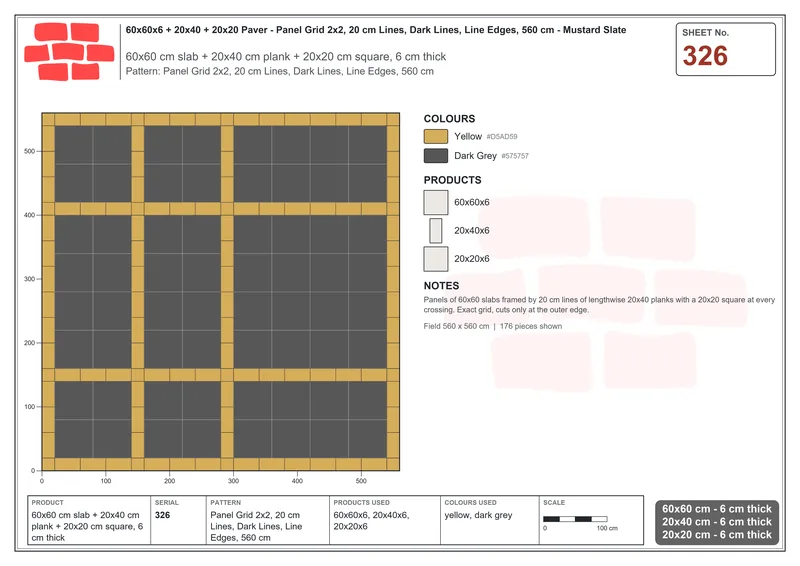The height and width of the screenshot is (566, 800).
Task: Click the sheet number 326
Action: pyautogui.click(x=705, y=56)
